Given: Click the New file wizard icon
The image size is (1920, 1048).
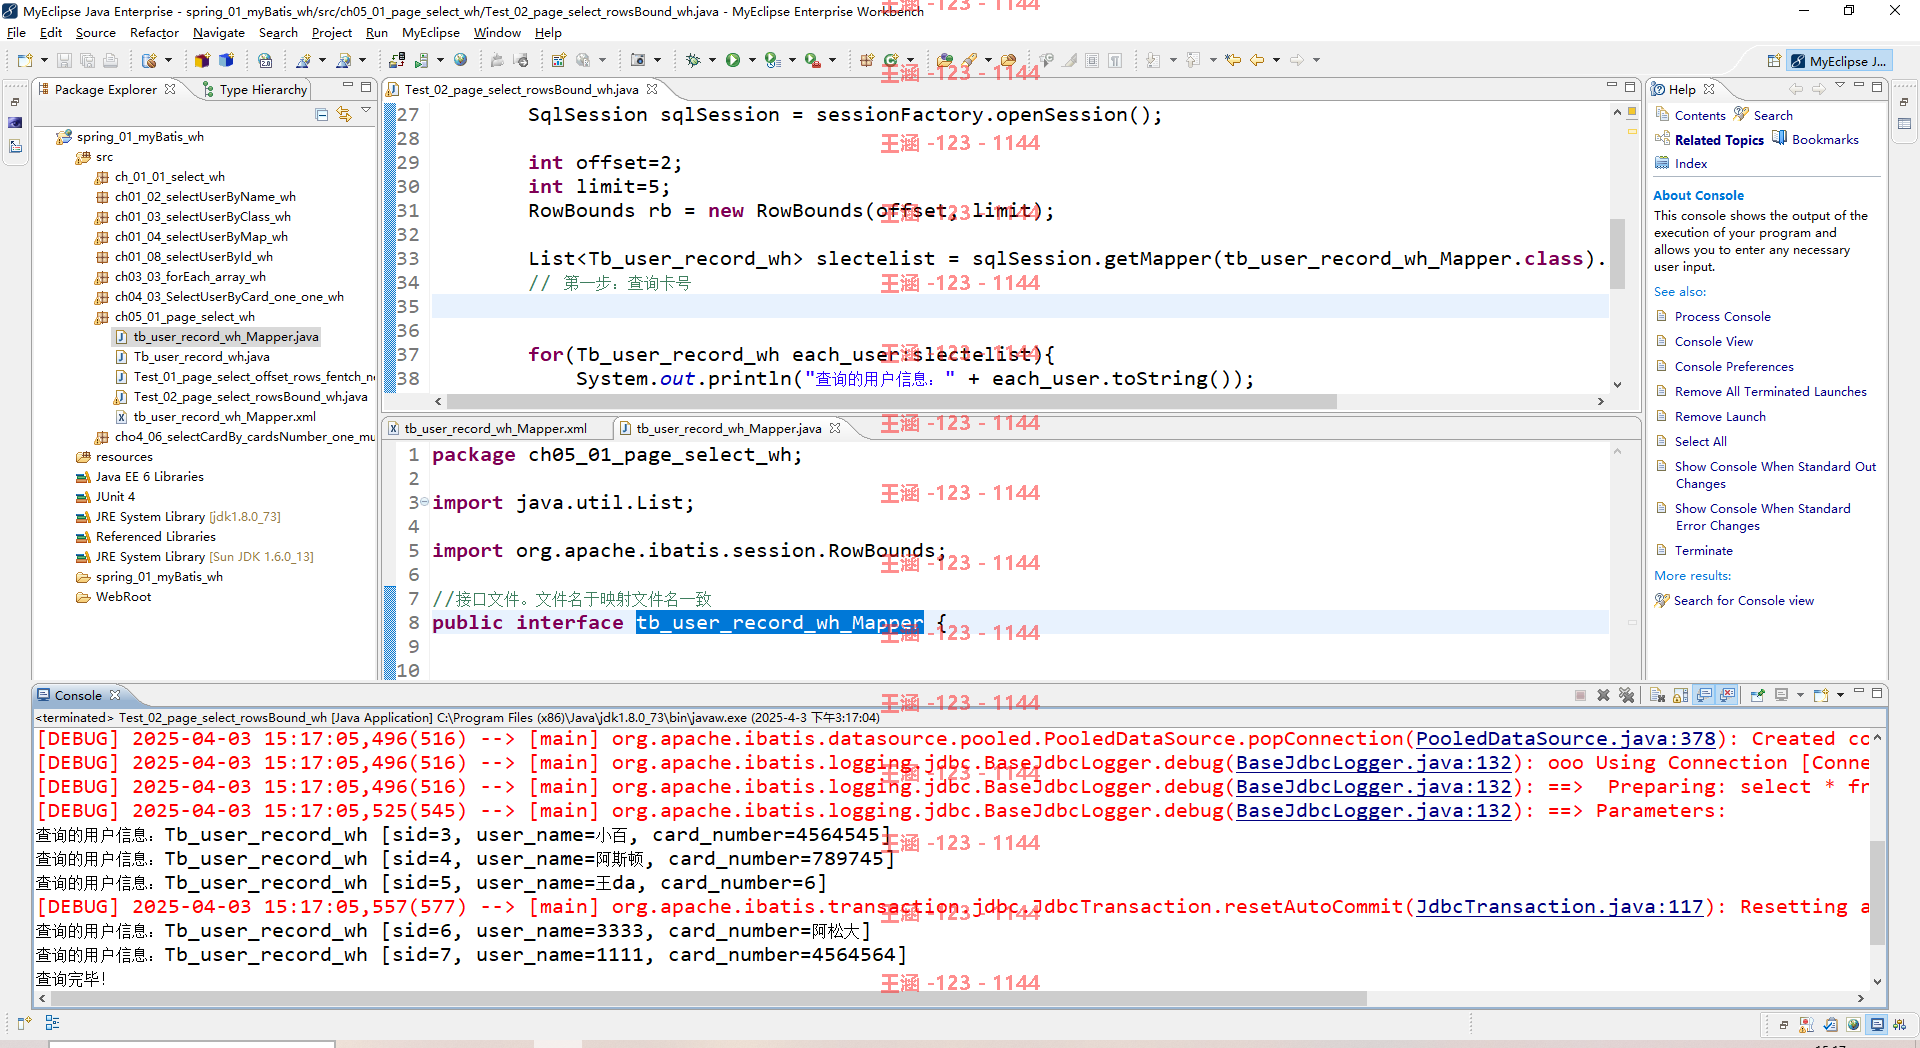Looking at the screenshot, I should pyautogui.click(x=25, y=60).
